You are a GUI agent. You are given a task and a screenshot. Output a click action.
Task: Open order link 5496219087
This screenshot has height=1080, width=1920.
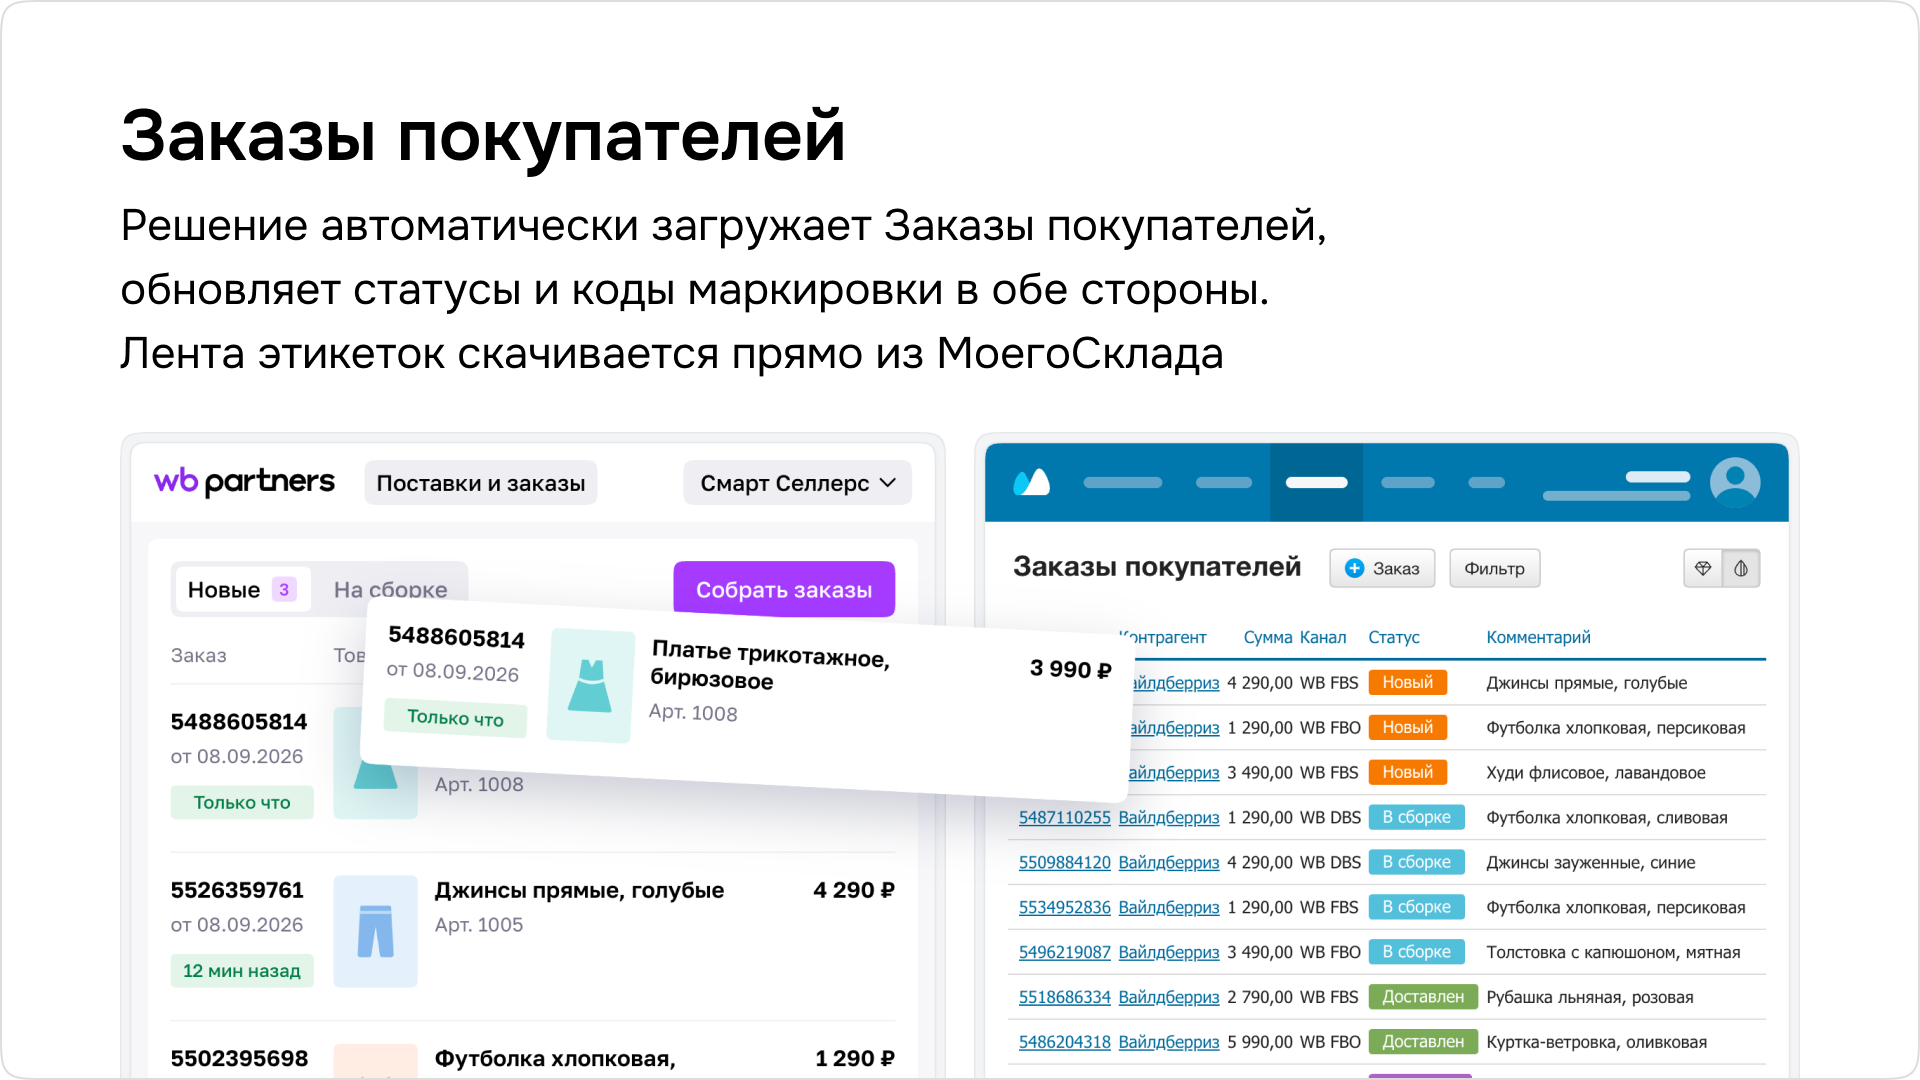point(1064,952)
